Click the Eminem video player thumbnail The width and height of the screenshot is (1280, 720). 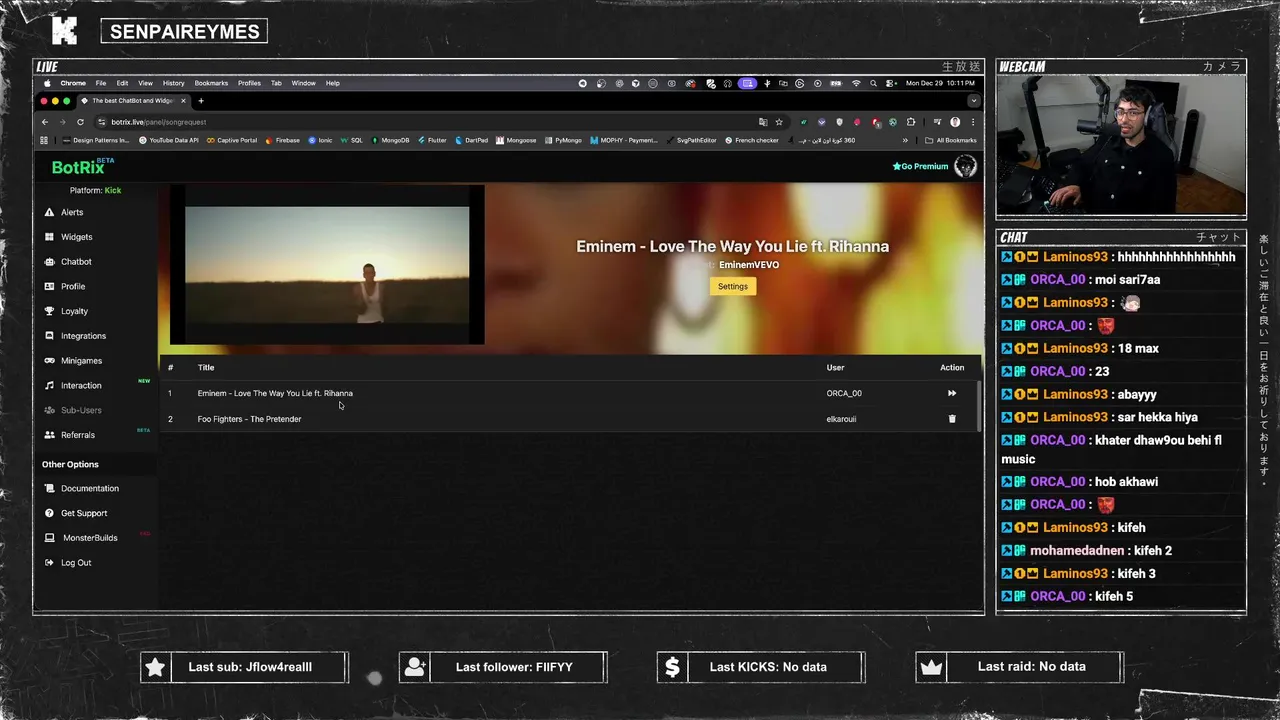point(327,264)
